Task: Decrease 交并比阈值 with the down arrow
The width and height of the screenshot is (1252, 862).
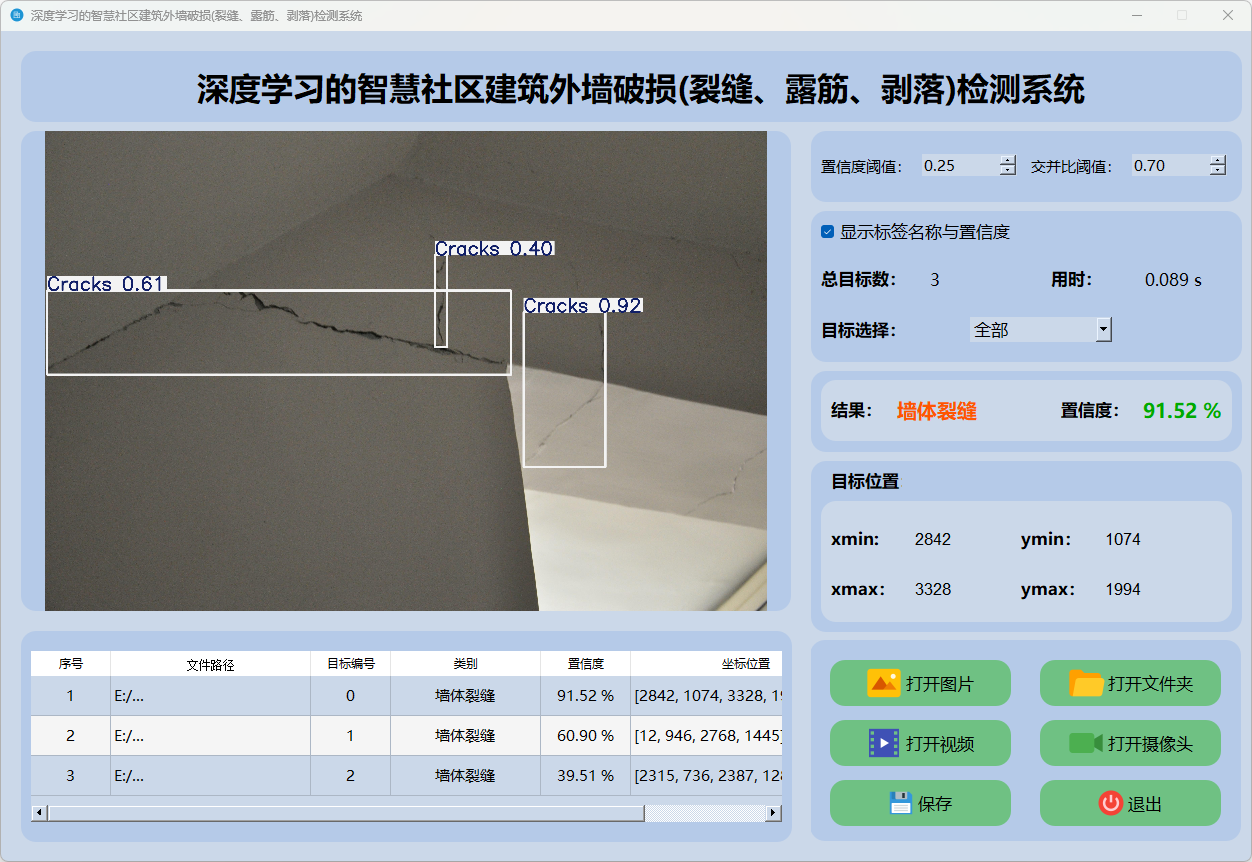Action: (1217, 171)
